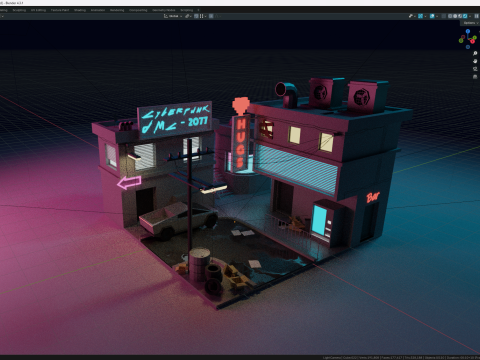Viewport: 480px width, 360px height.
Task: Open the proportional editing falloff dropdown
Action: (218, 16)
